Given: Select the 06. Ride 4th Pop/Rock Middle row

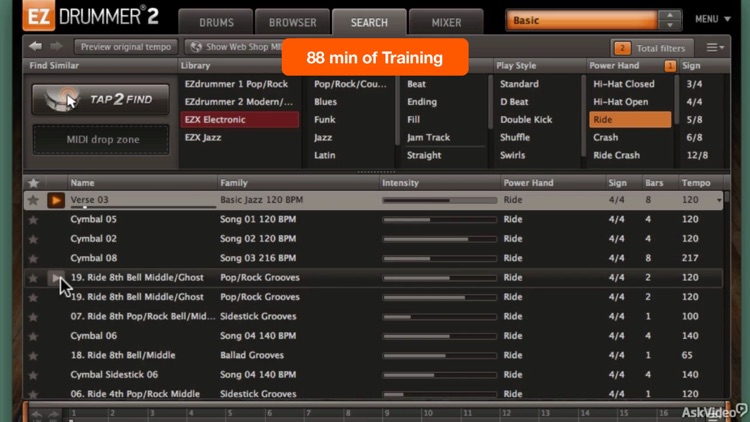Looking at the screenshot, I should tap(373, 394).
